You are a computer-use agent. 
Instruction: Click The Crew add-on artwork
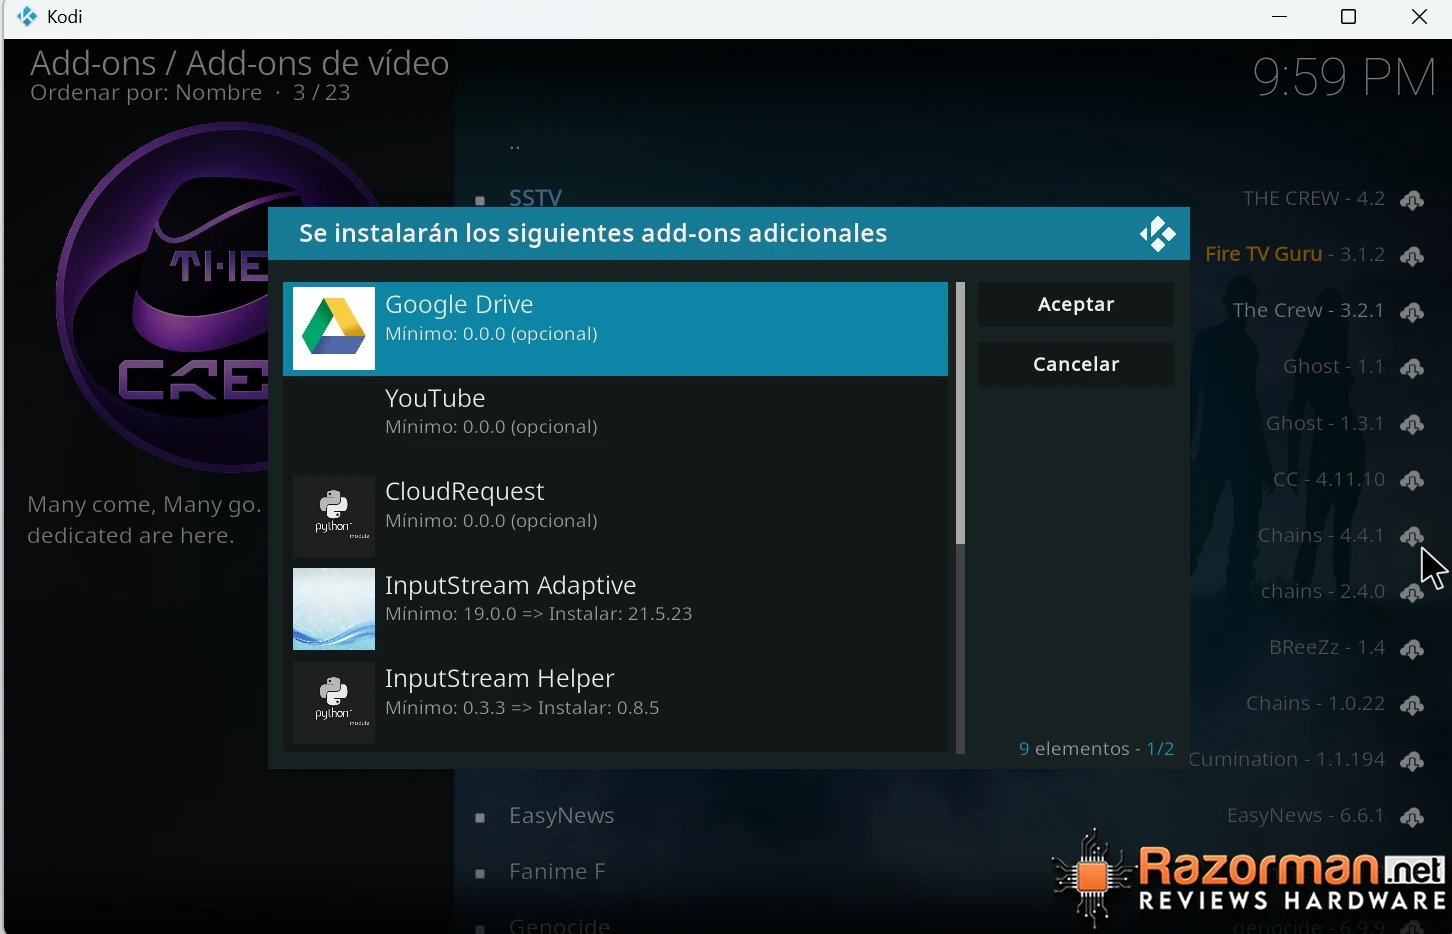162,297
